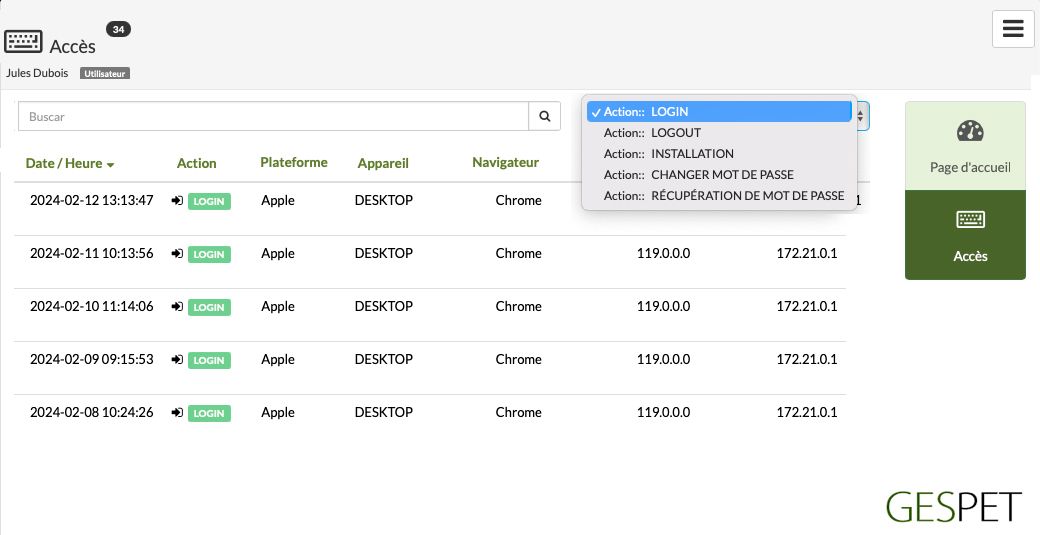
Task: Click LOGIN badge in 2024-02-11 row
Action: pyautogui.click(x=209, y=255)
